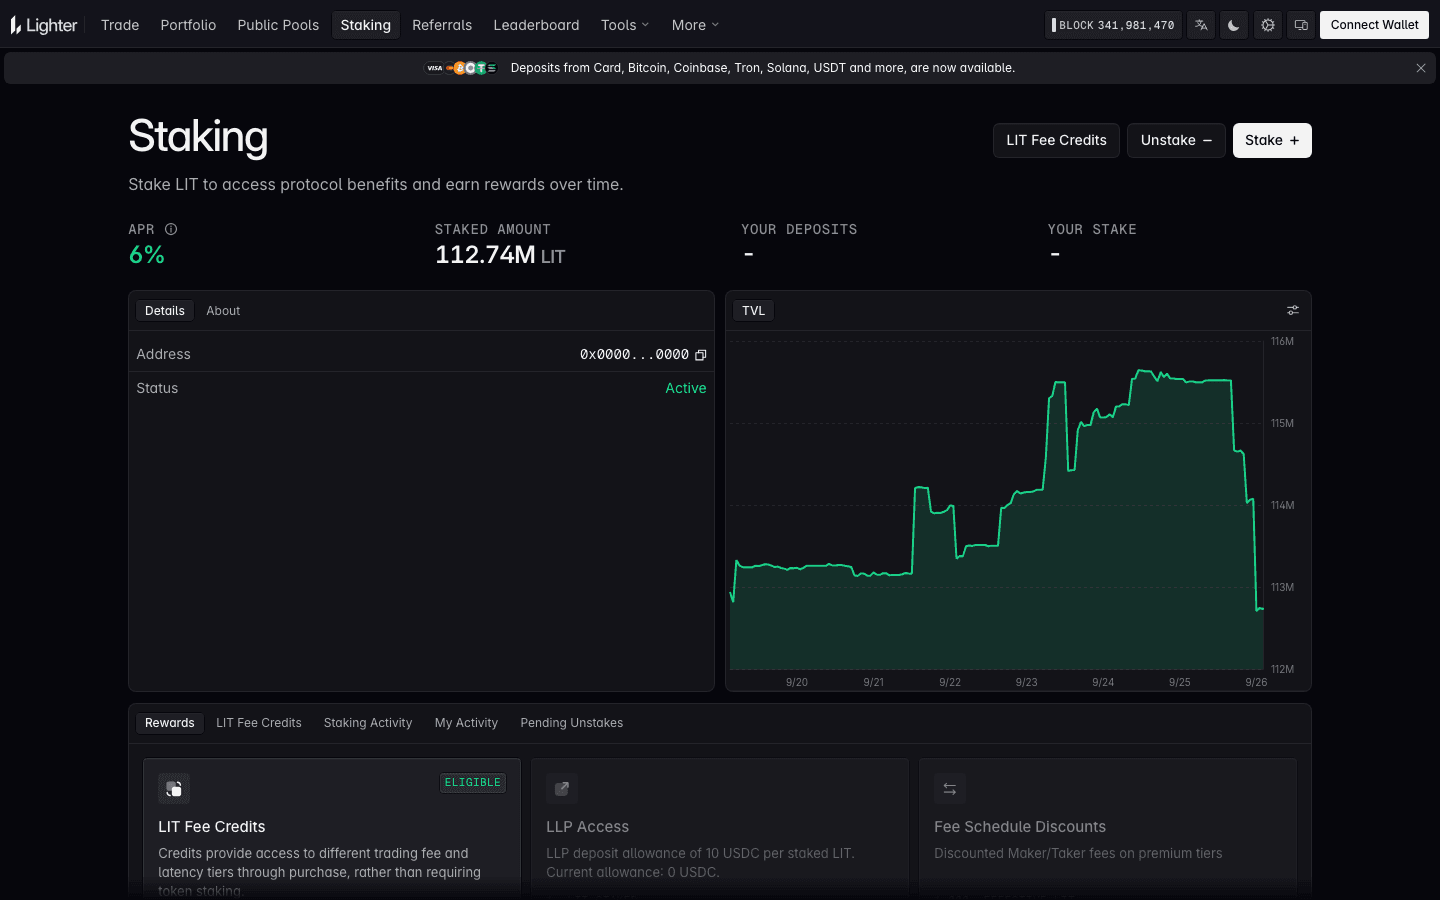Click the device layout icon

click(x=1301, y=25)
